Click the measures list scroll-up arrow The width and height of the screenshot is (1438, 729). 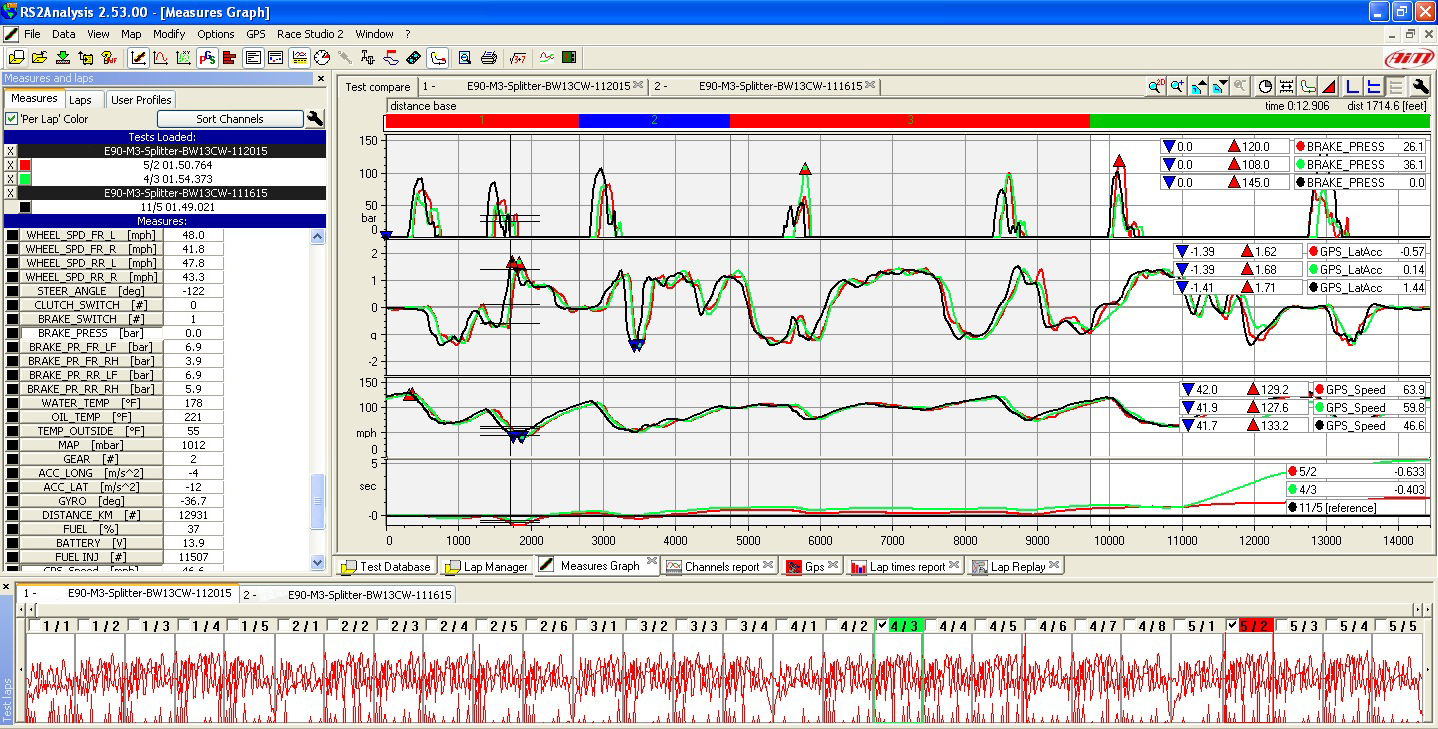[x=318, y=236]
